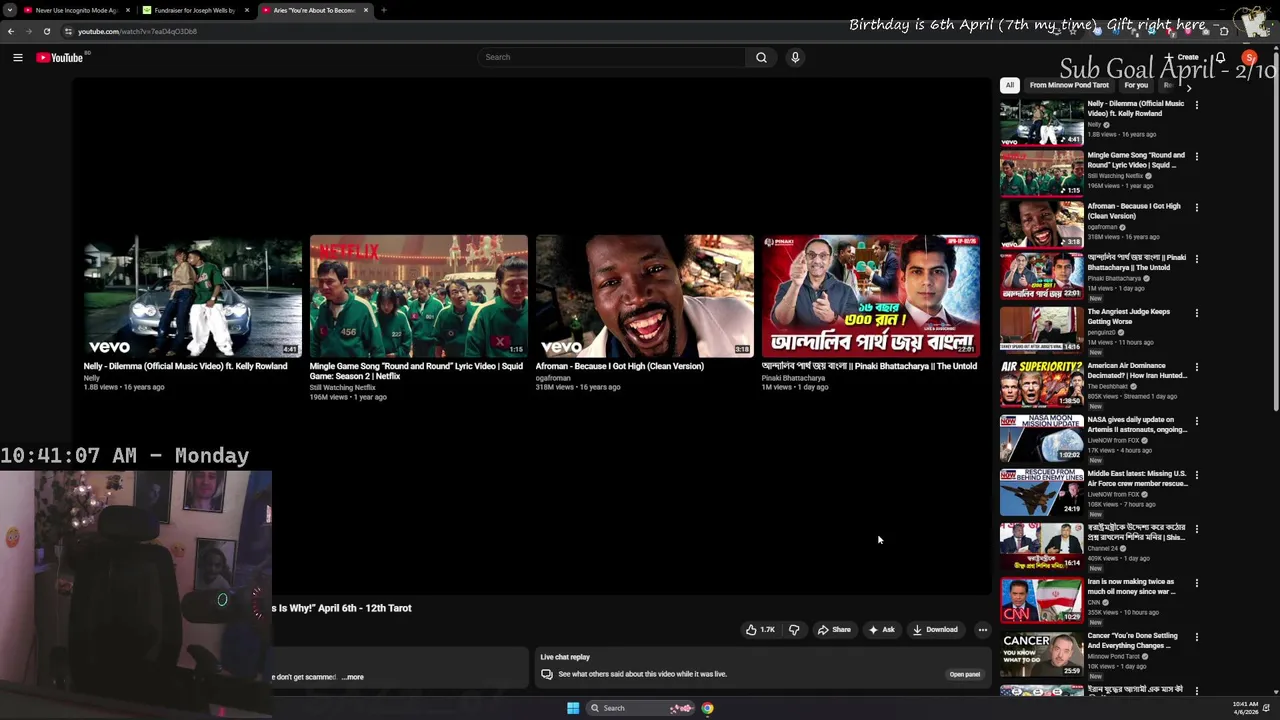The width and height of the screenshot is (1280, 720).
Task: Open Windows Start menu
Action: click(x=573, y=708)
